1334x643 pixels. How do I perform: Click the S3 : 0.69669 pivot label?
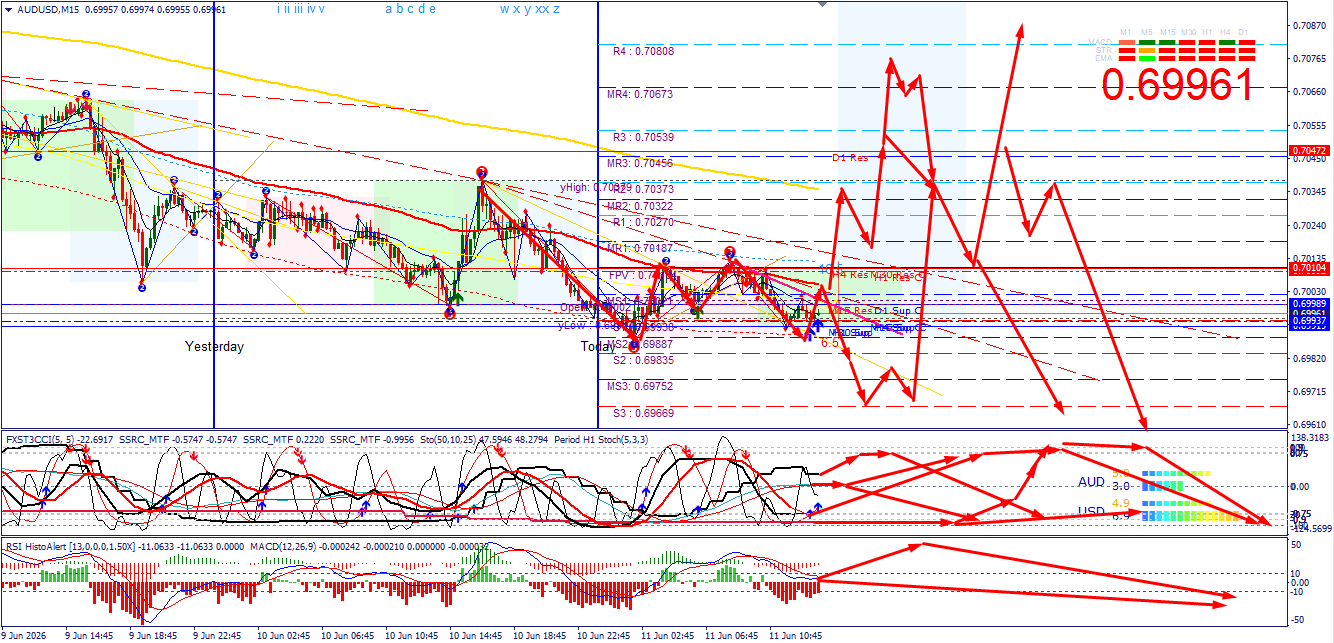pyautogui.click(x=643, y=413)
